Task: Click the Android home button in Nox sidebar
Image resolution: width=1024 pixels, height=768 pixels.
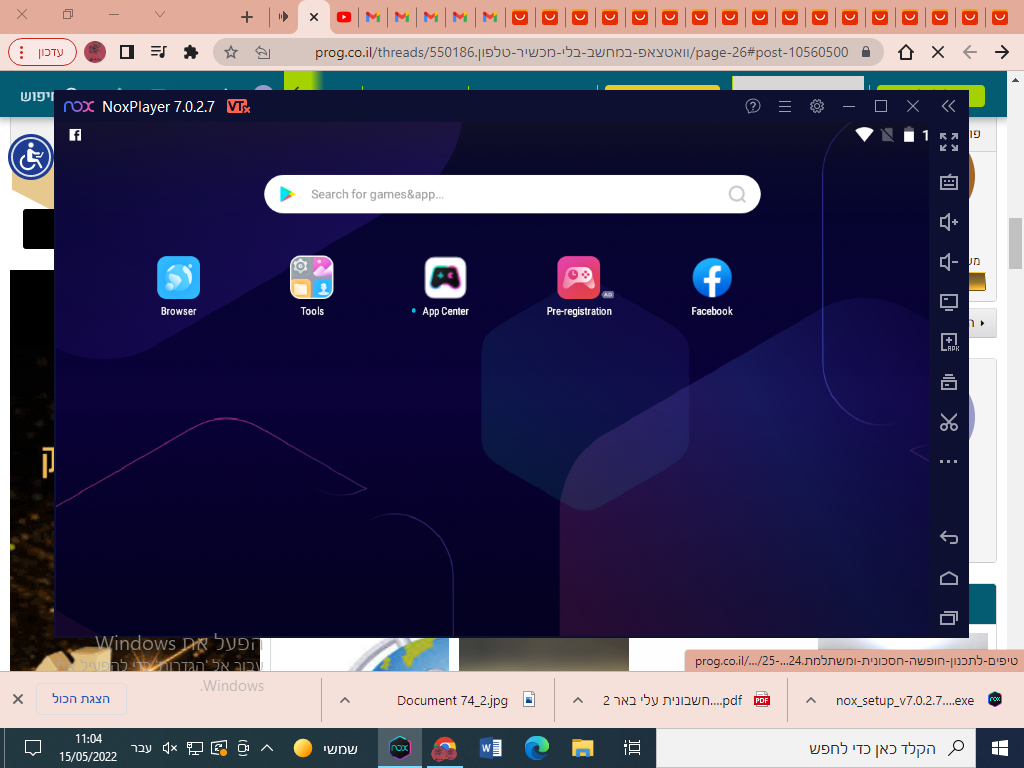Action: pos(949,578)
